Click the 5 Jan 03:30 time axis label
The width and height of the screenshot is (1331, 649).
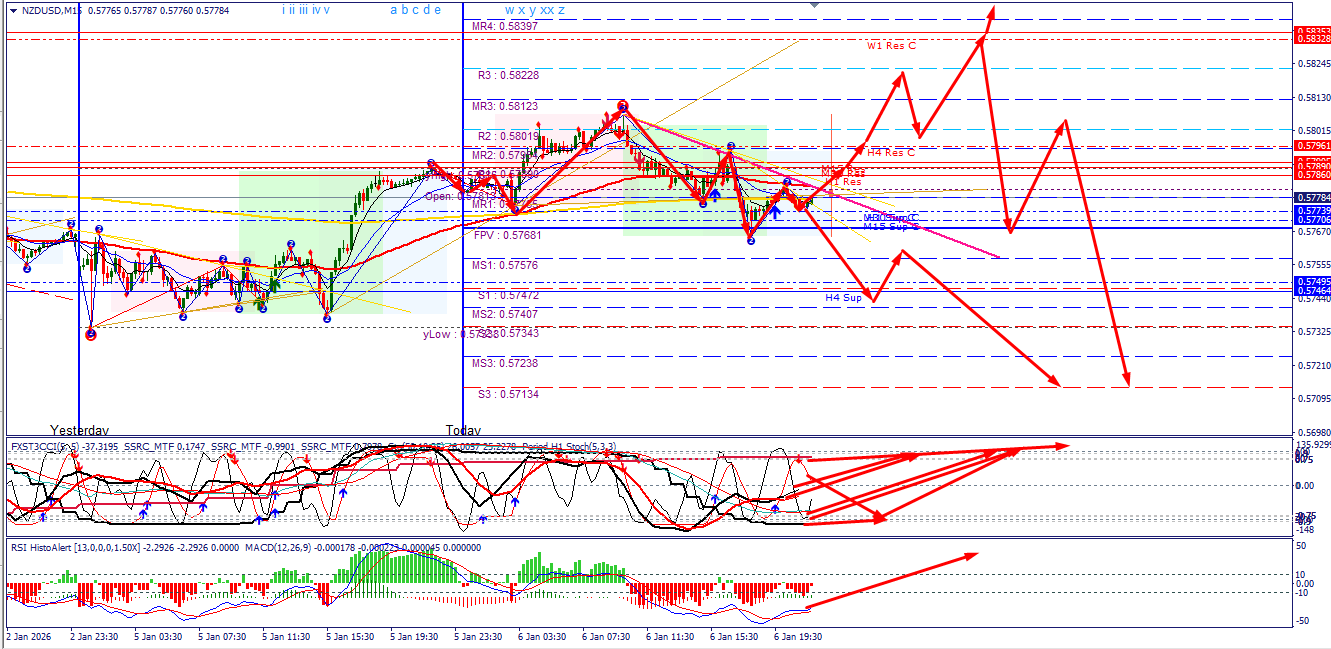pyautogui.click(x=158, y=635)
